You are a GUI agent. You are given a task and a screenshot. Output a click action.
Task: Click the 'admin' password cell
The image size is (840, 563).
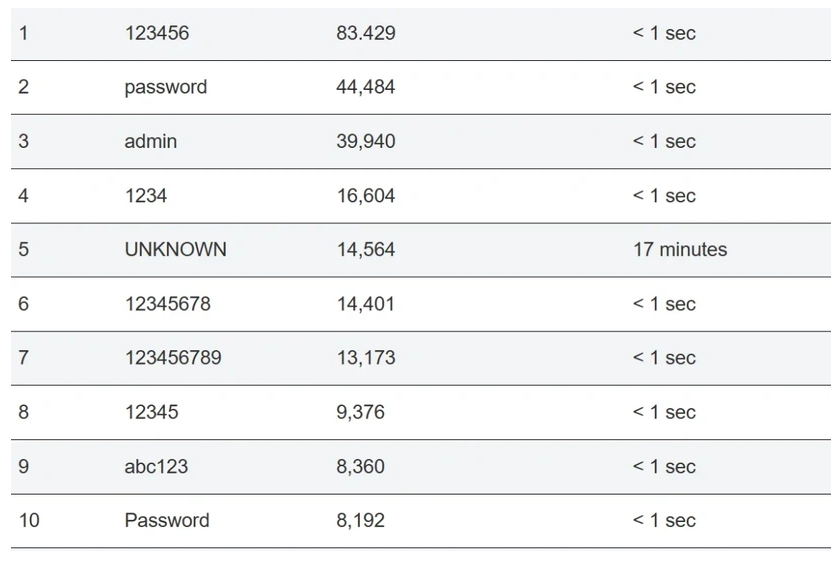[150, 141]
